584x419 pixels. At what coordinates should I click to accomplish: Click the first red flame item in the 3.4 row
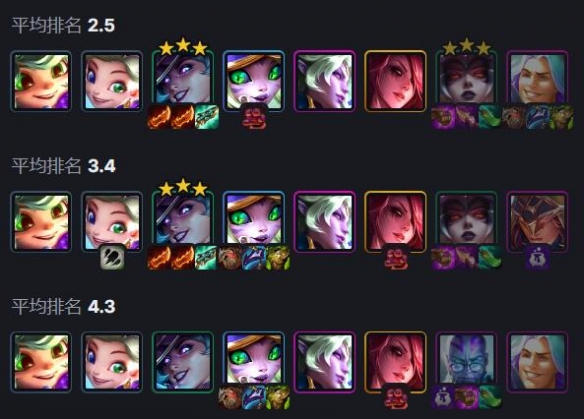[159, 257]
